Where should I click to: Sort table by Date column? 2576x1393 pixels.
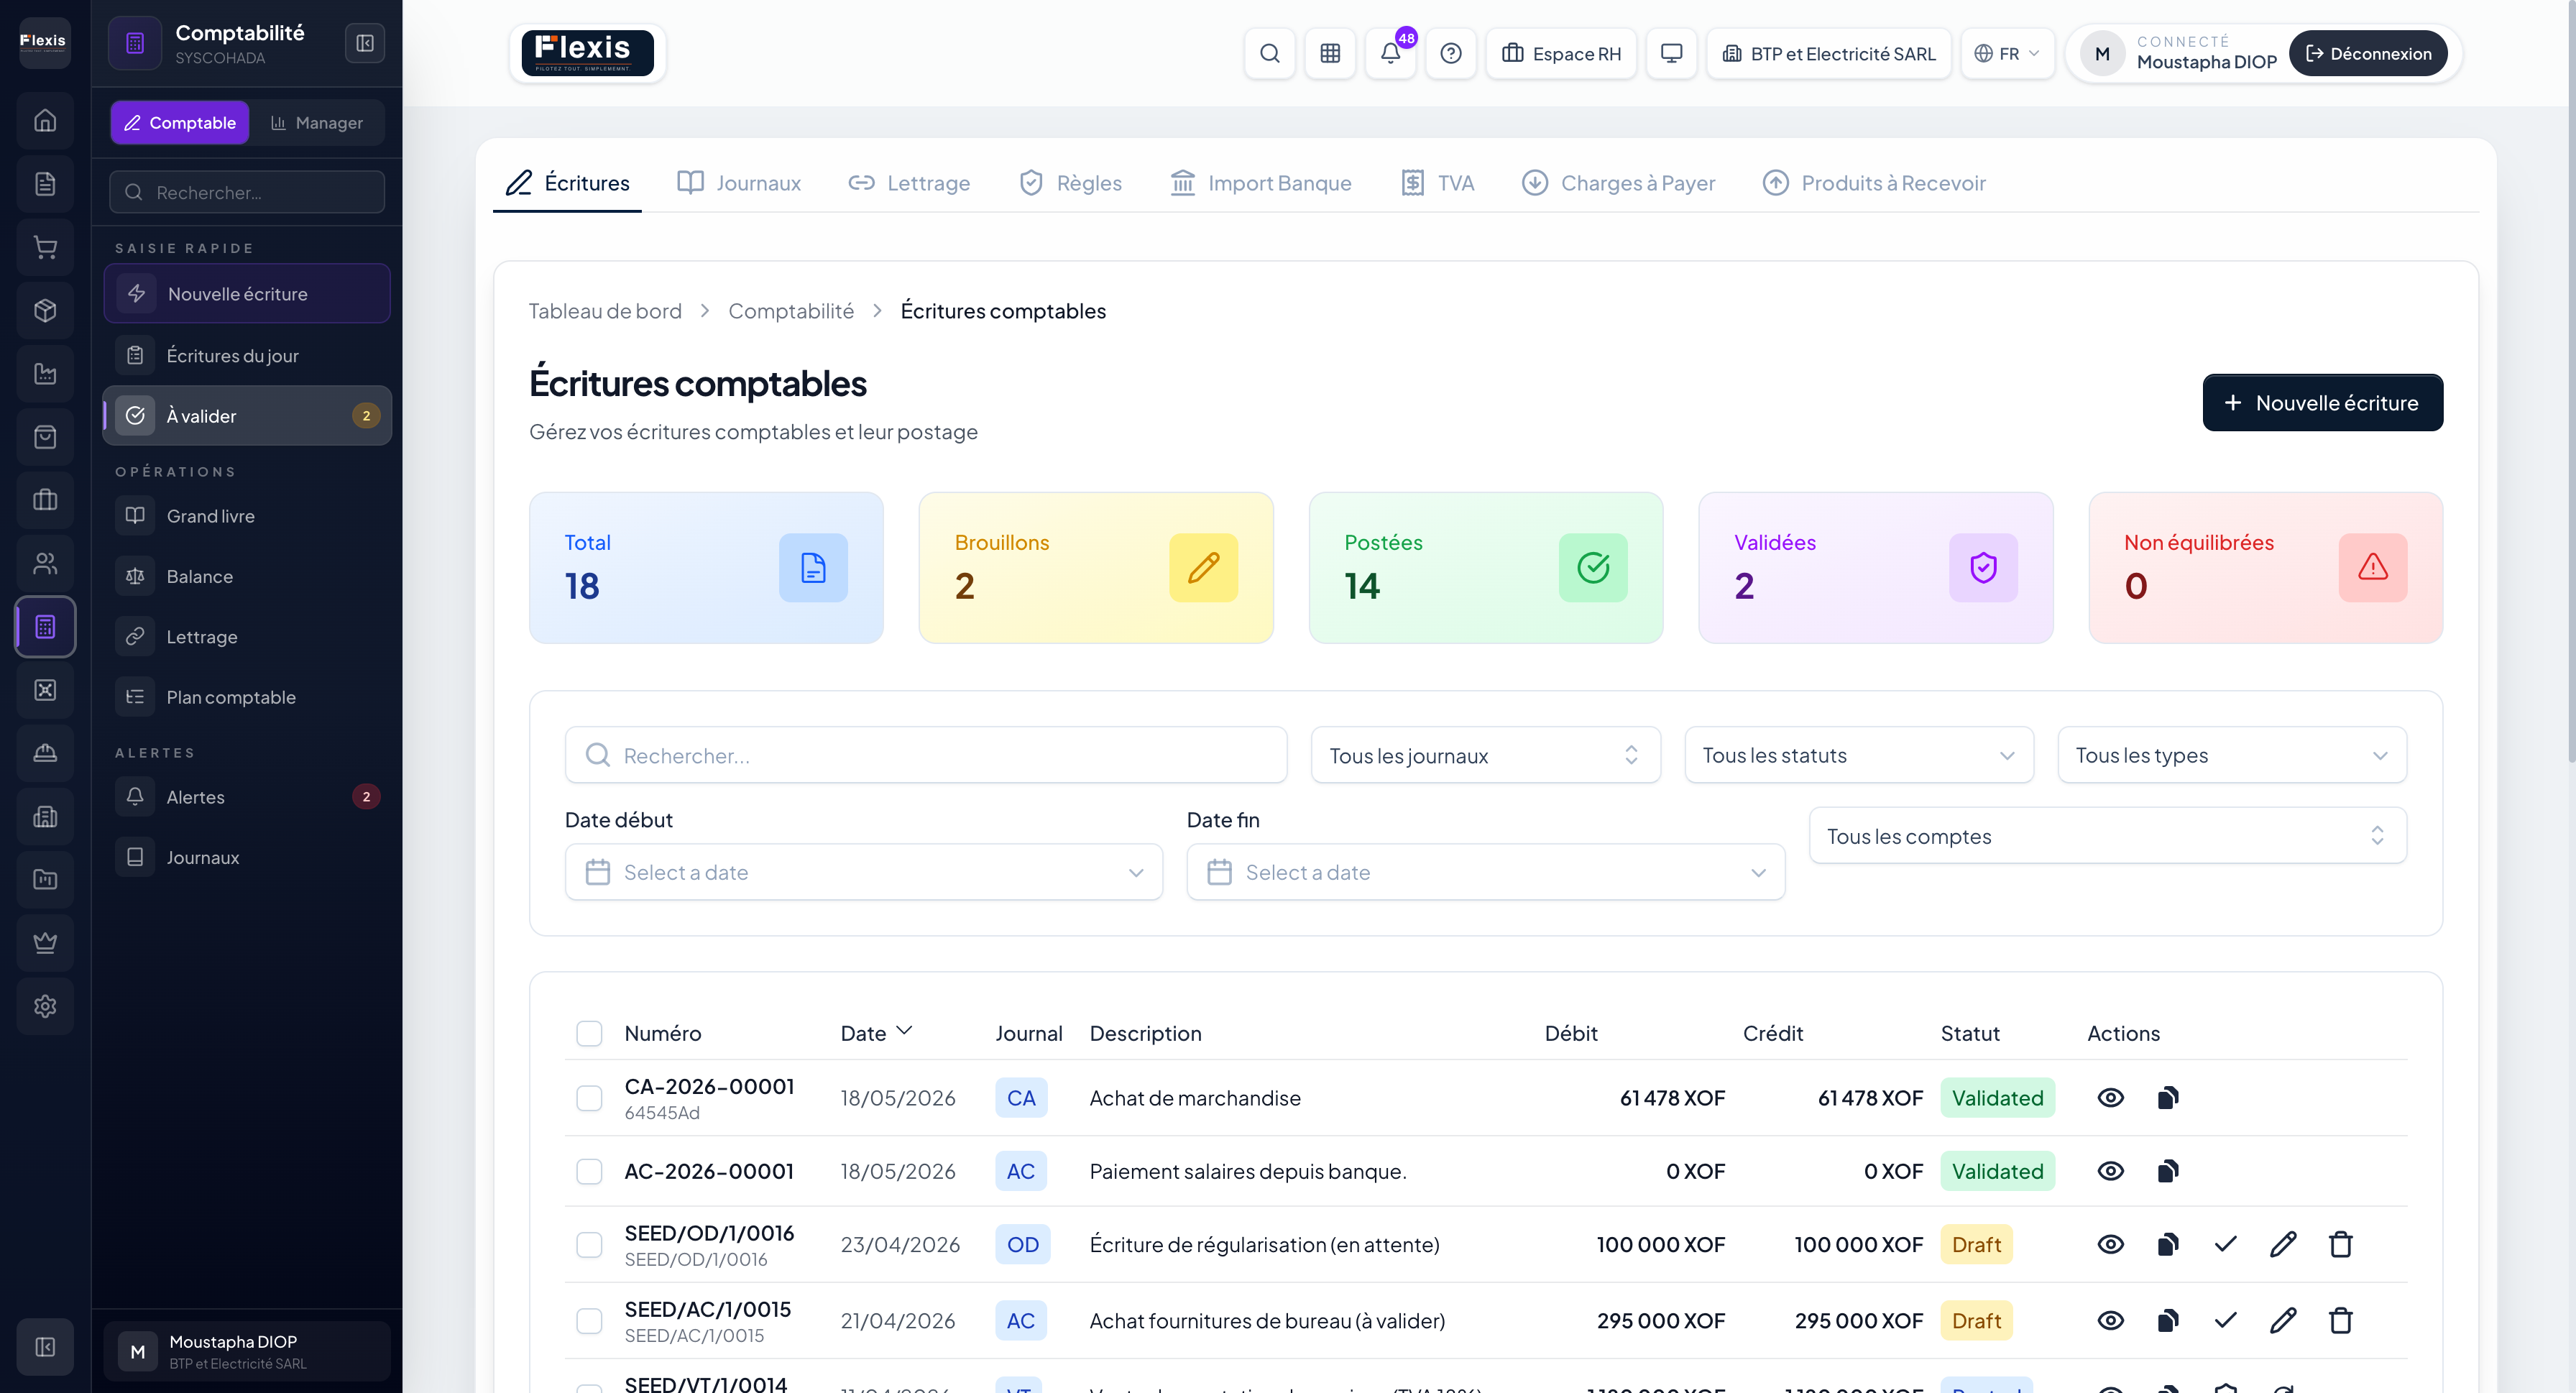[x=876, y=1033]
